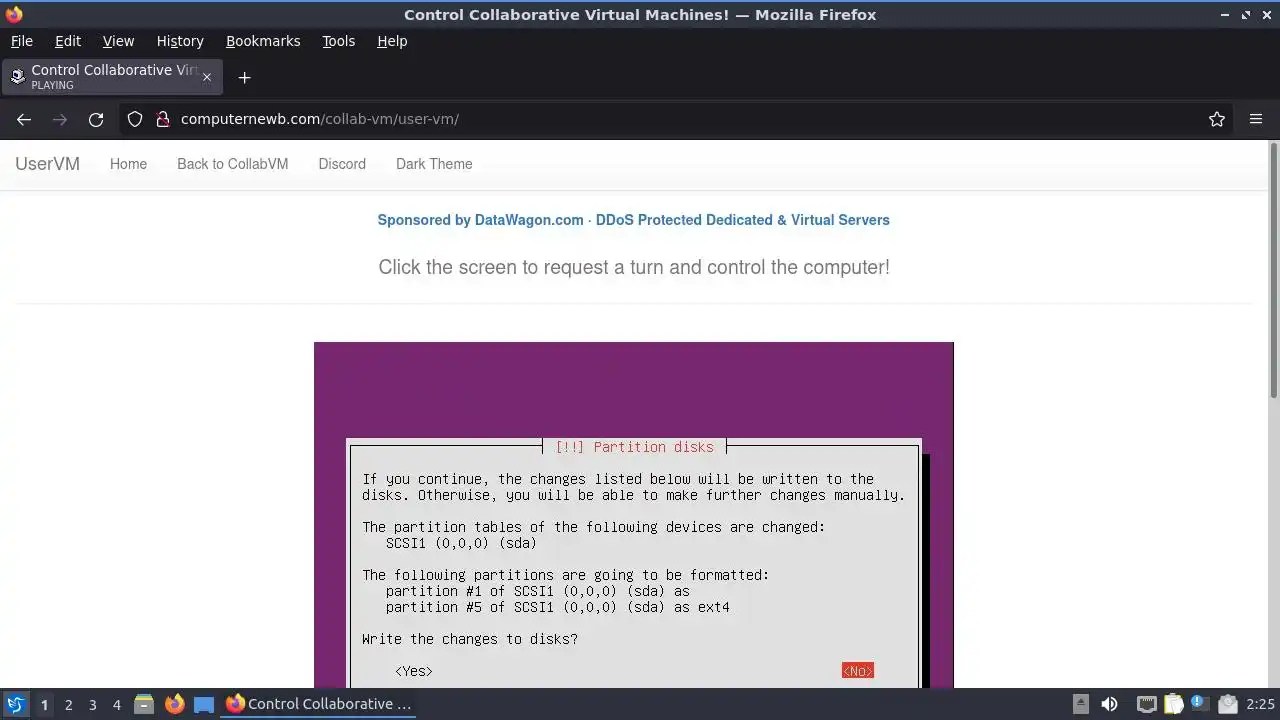
Task: Open a new tab with plus button
Action: 244,77
